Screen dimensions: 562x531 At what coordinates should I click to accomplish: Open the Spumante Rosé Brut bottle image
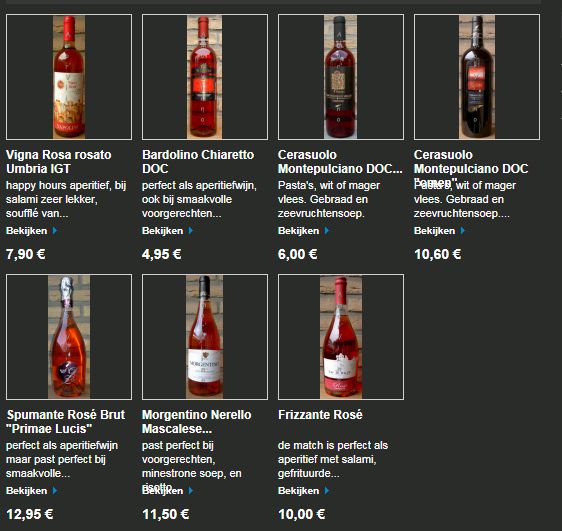69,337
